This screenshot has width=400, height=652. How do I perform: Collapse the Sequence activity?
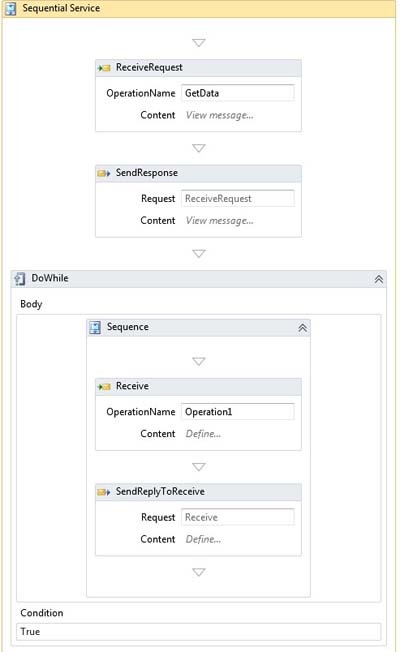coord(303,328)
